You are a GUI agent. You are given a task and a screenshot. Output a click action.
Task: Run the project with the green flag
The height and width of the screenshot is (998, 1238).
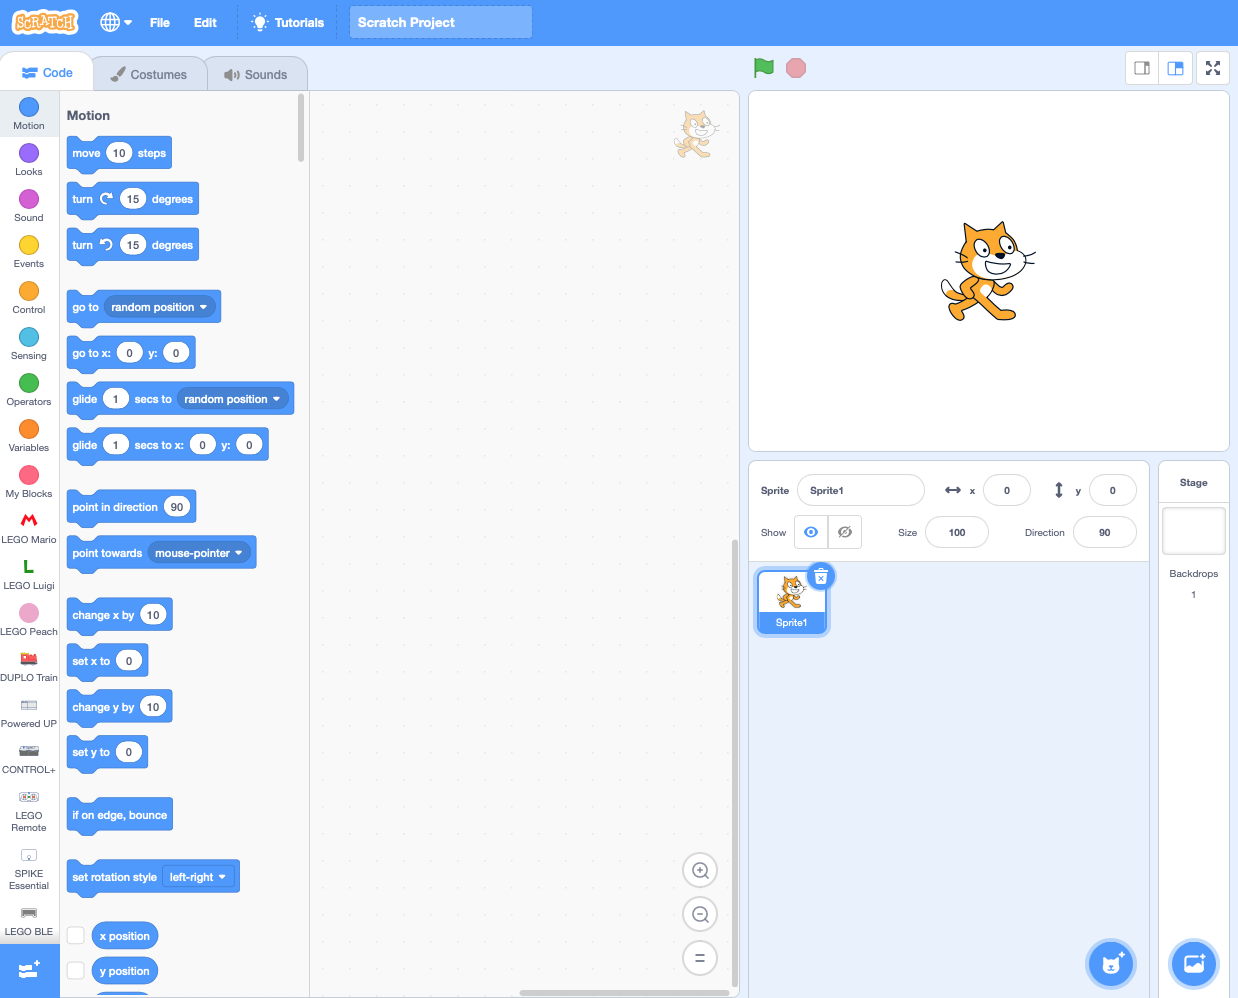point(762,67)
